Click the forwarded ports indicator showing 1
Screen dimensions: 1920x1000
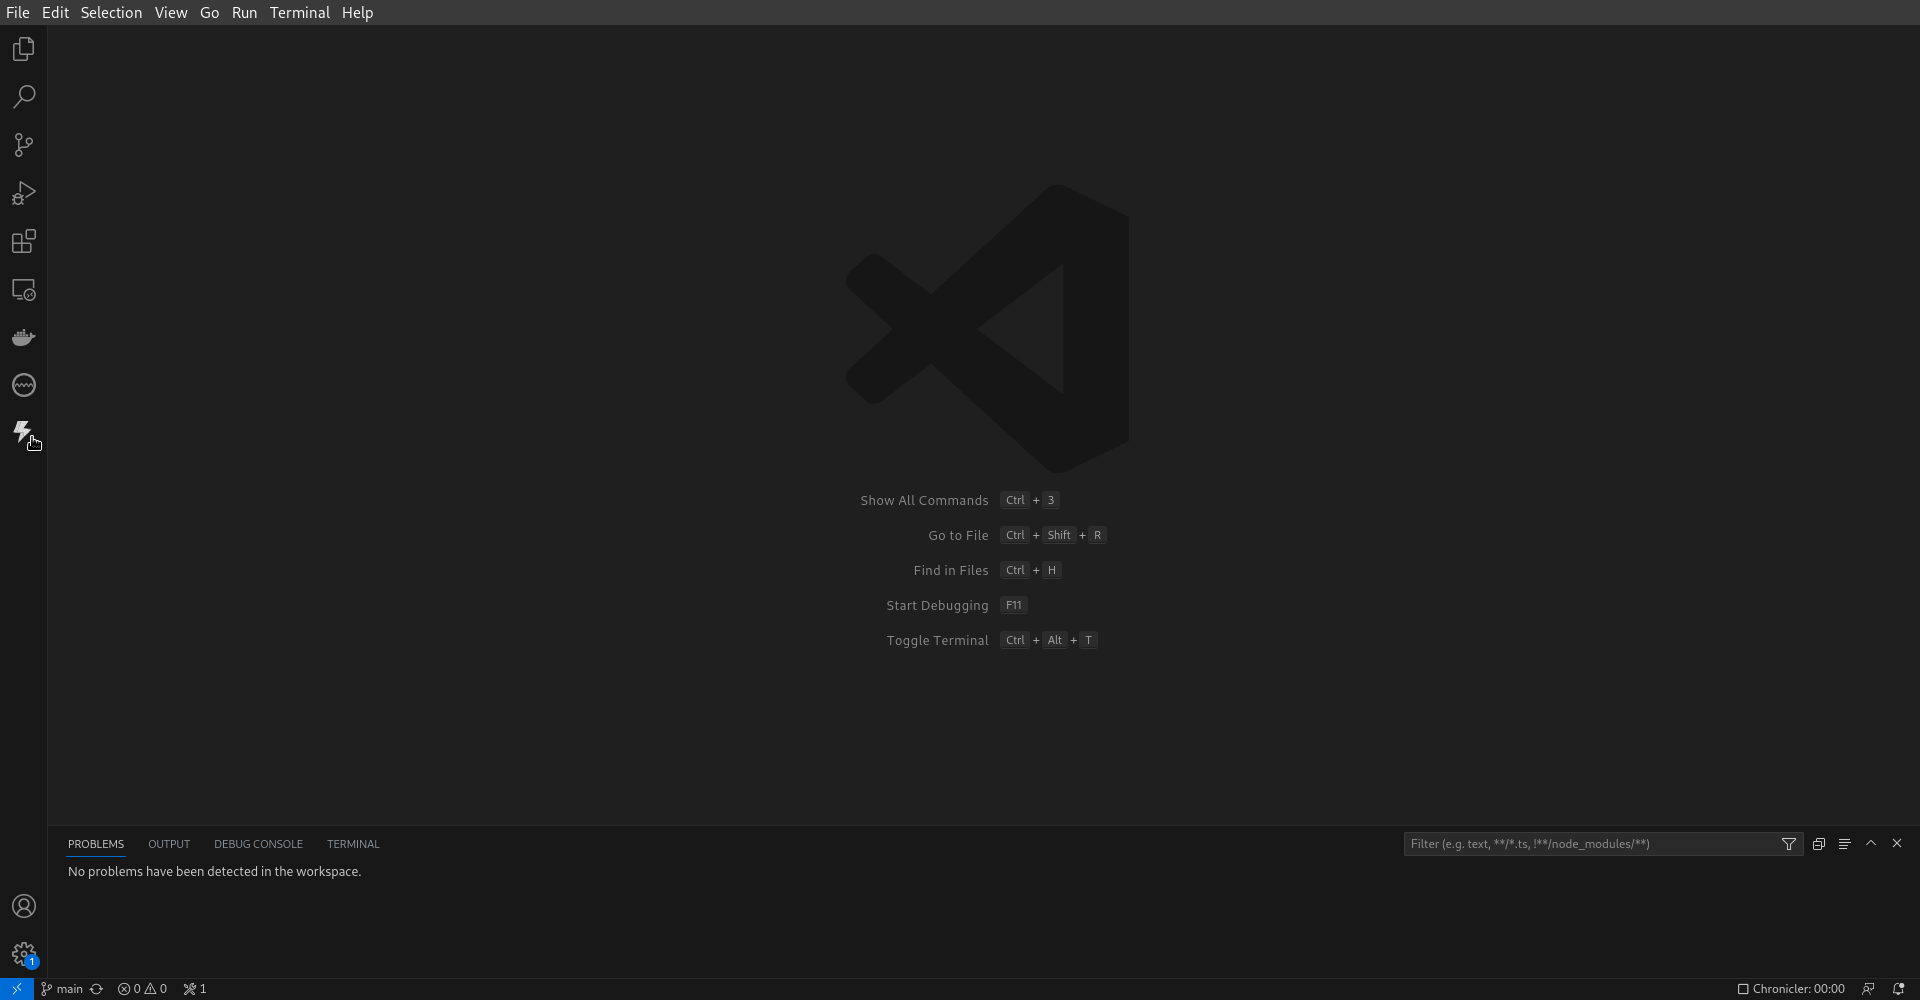click(x=195, y=989)
